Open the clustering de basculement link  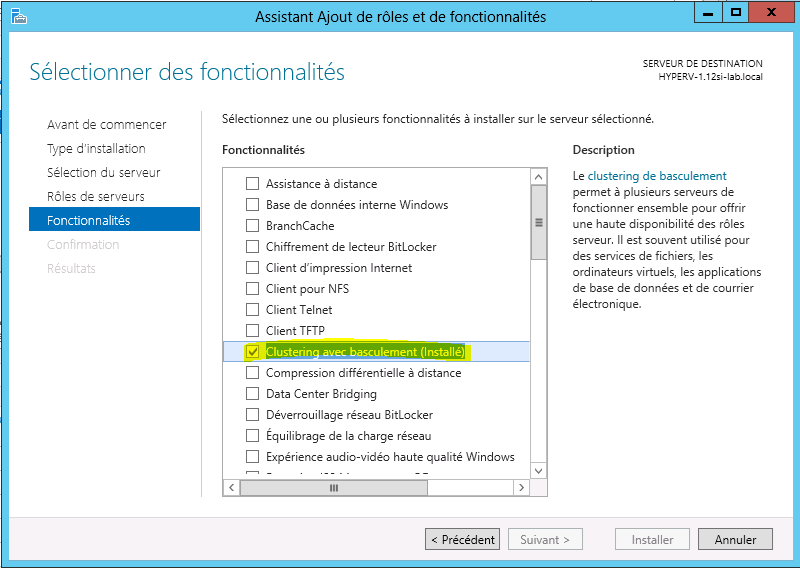657,176
